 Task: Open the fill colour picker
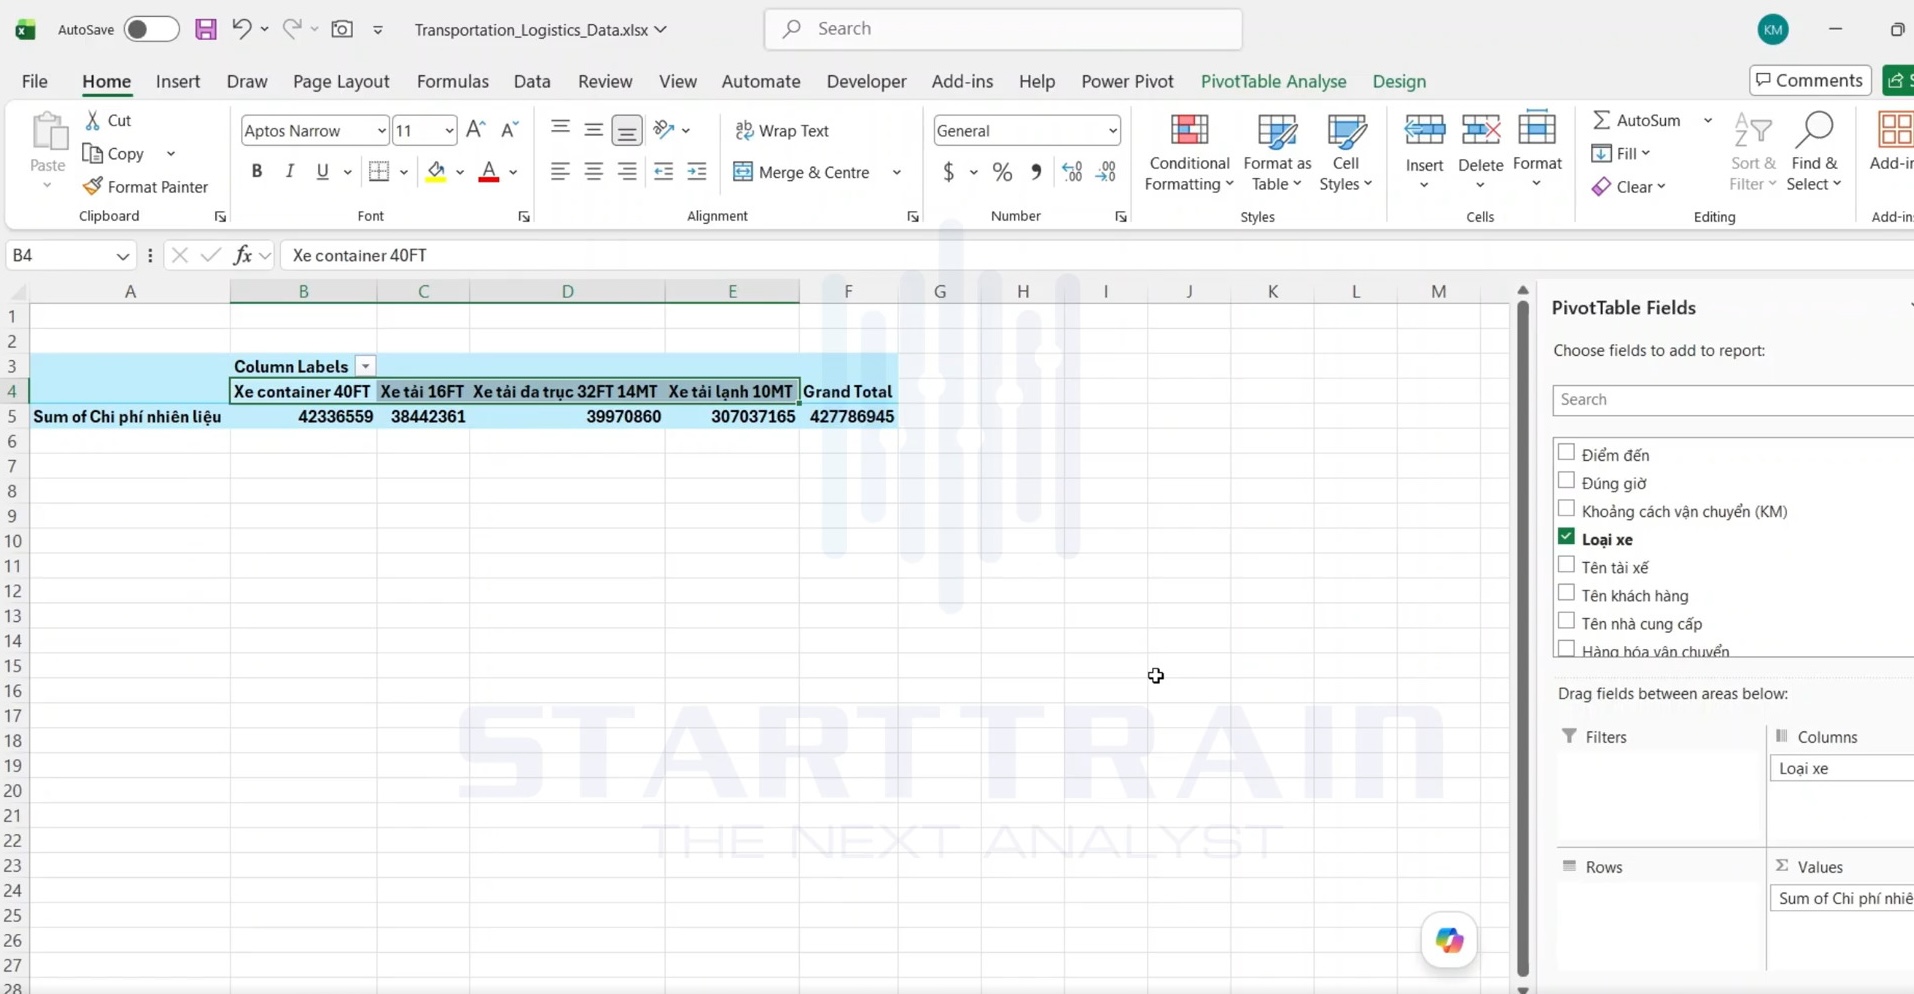[460, 172]
